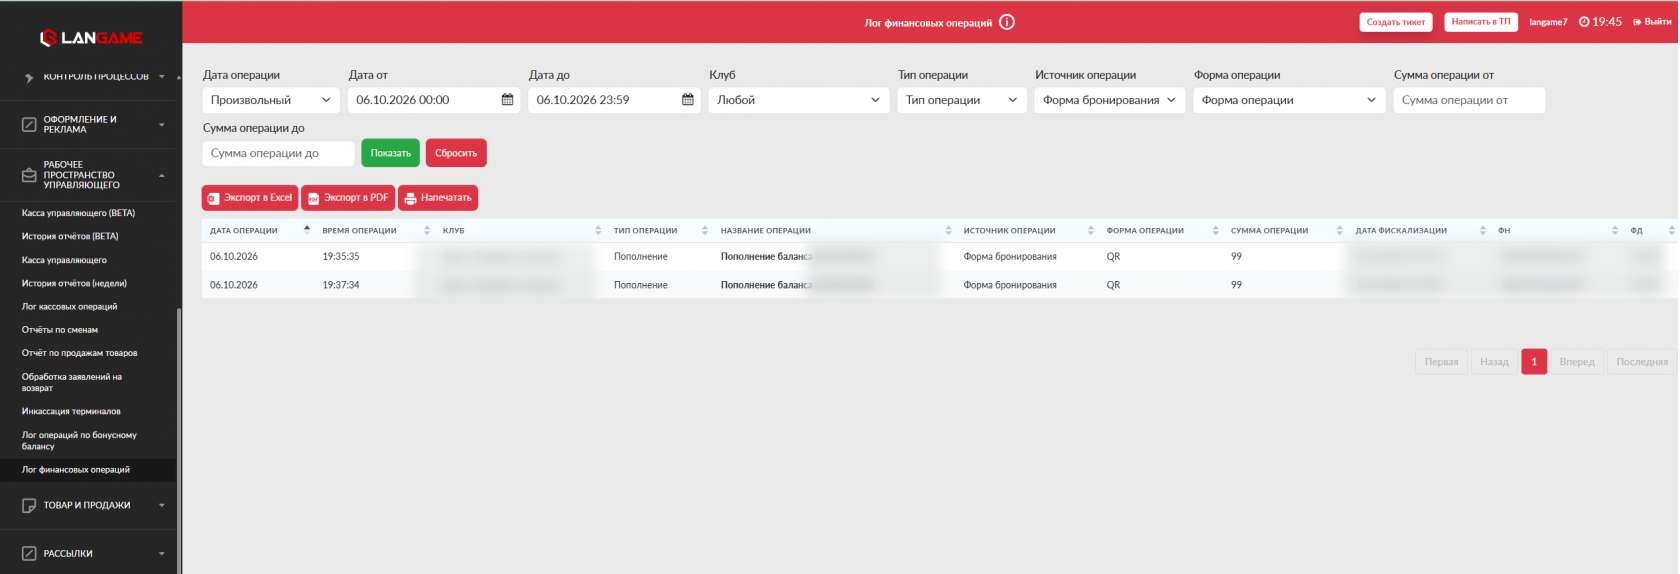Sort by Клуб column arrows
The width and height of the screenshot is (1680, 574).
(598, 231)
